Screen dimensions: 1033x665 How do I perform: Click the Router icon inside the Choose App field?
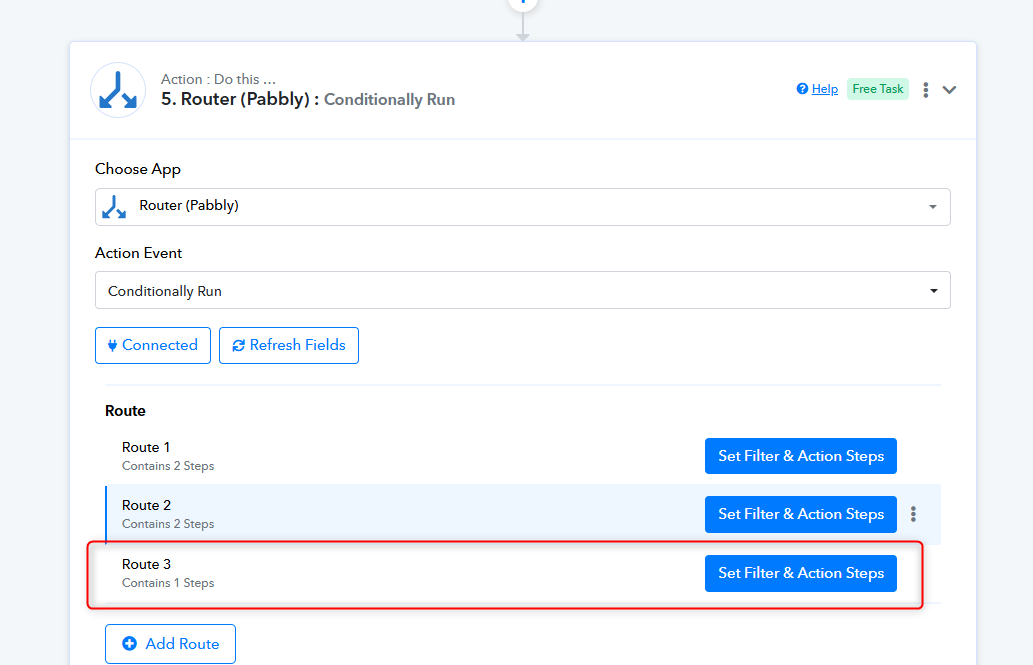pos(115,207)
